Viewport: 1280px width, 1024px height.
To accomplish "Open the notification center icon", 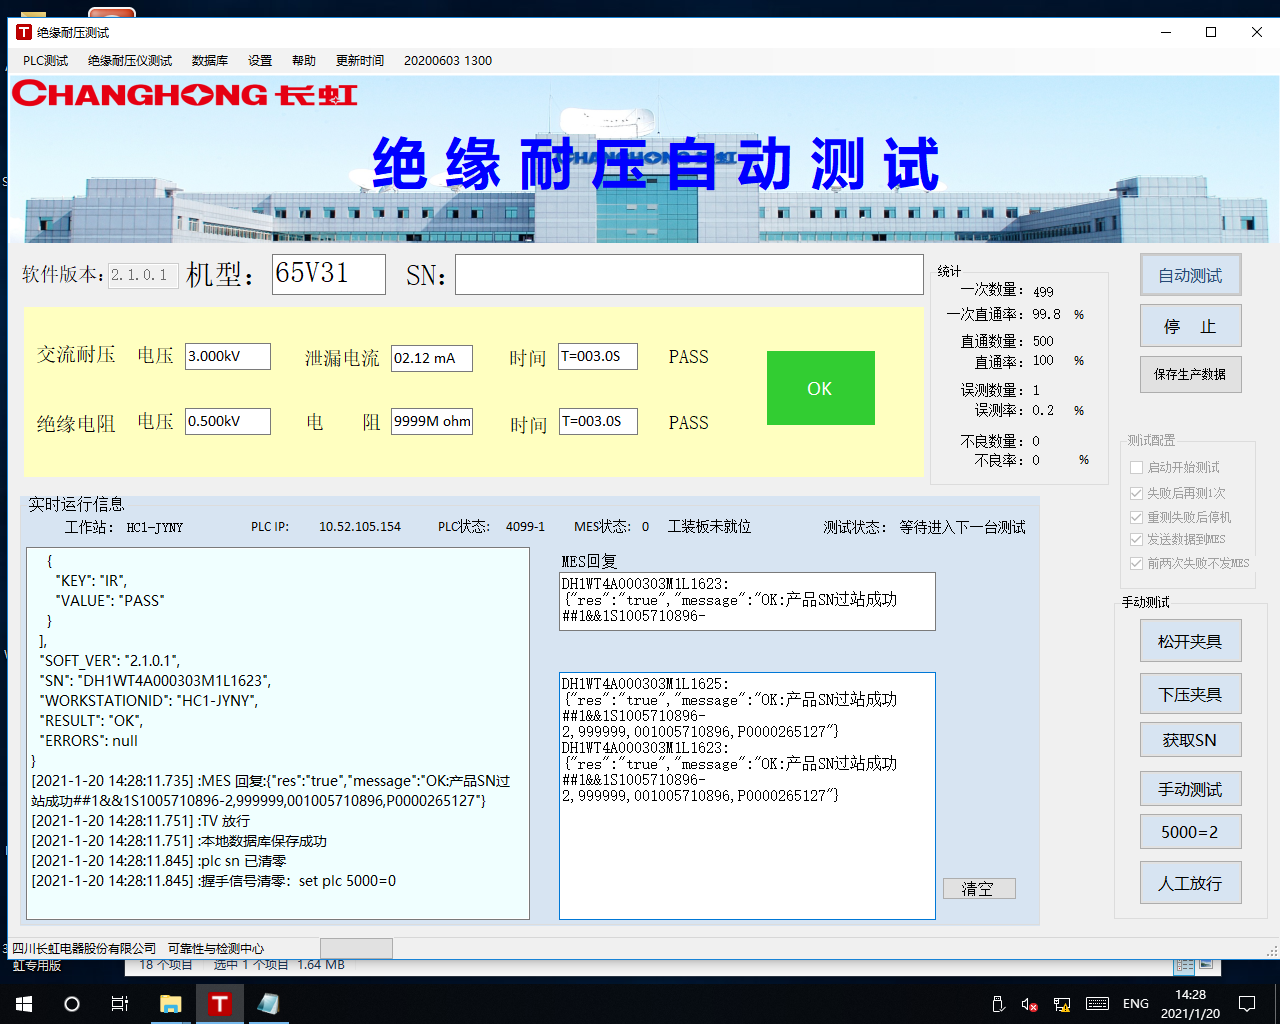I will [x=1247, y=1004].
